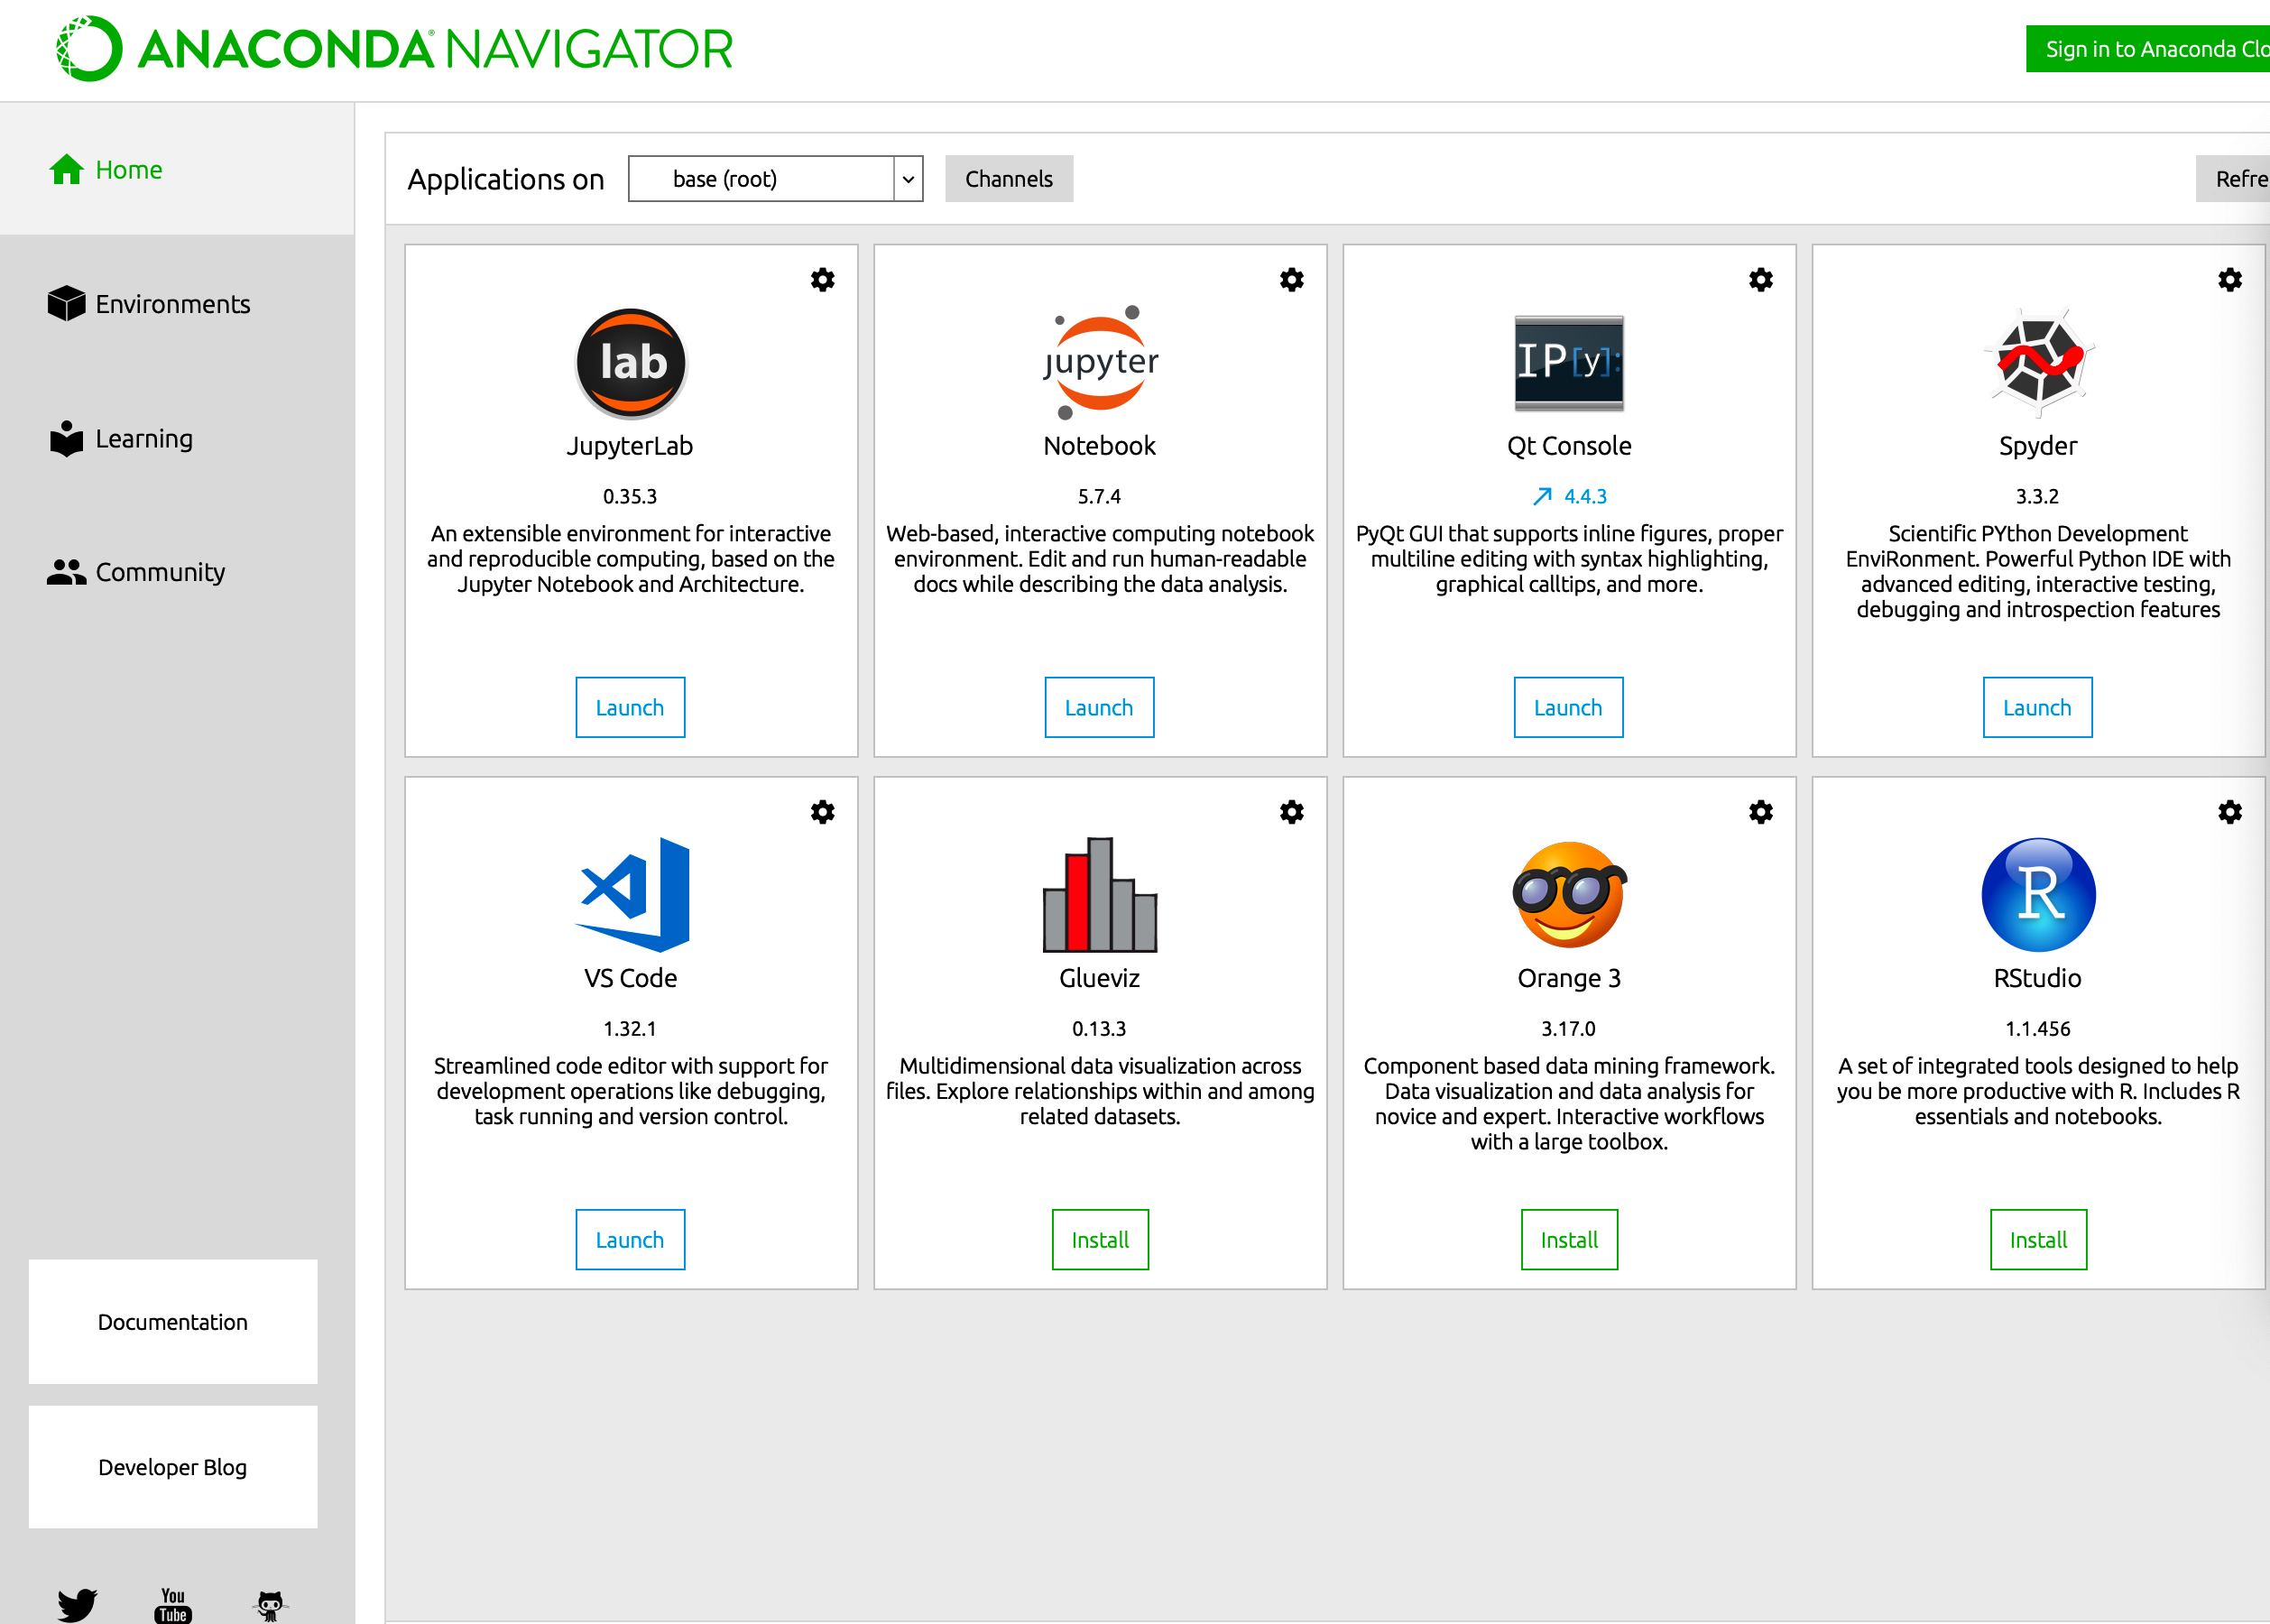Viewport: 2270px width, 1624px height.
Task: Launch Qt Console
Action: [x=1568, y=708]
